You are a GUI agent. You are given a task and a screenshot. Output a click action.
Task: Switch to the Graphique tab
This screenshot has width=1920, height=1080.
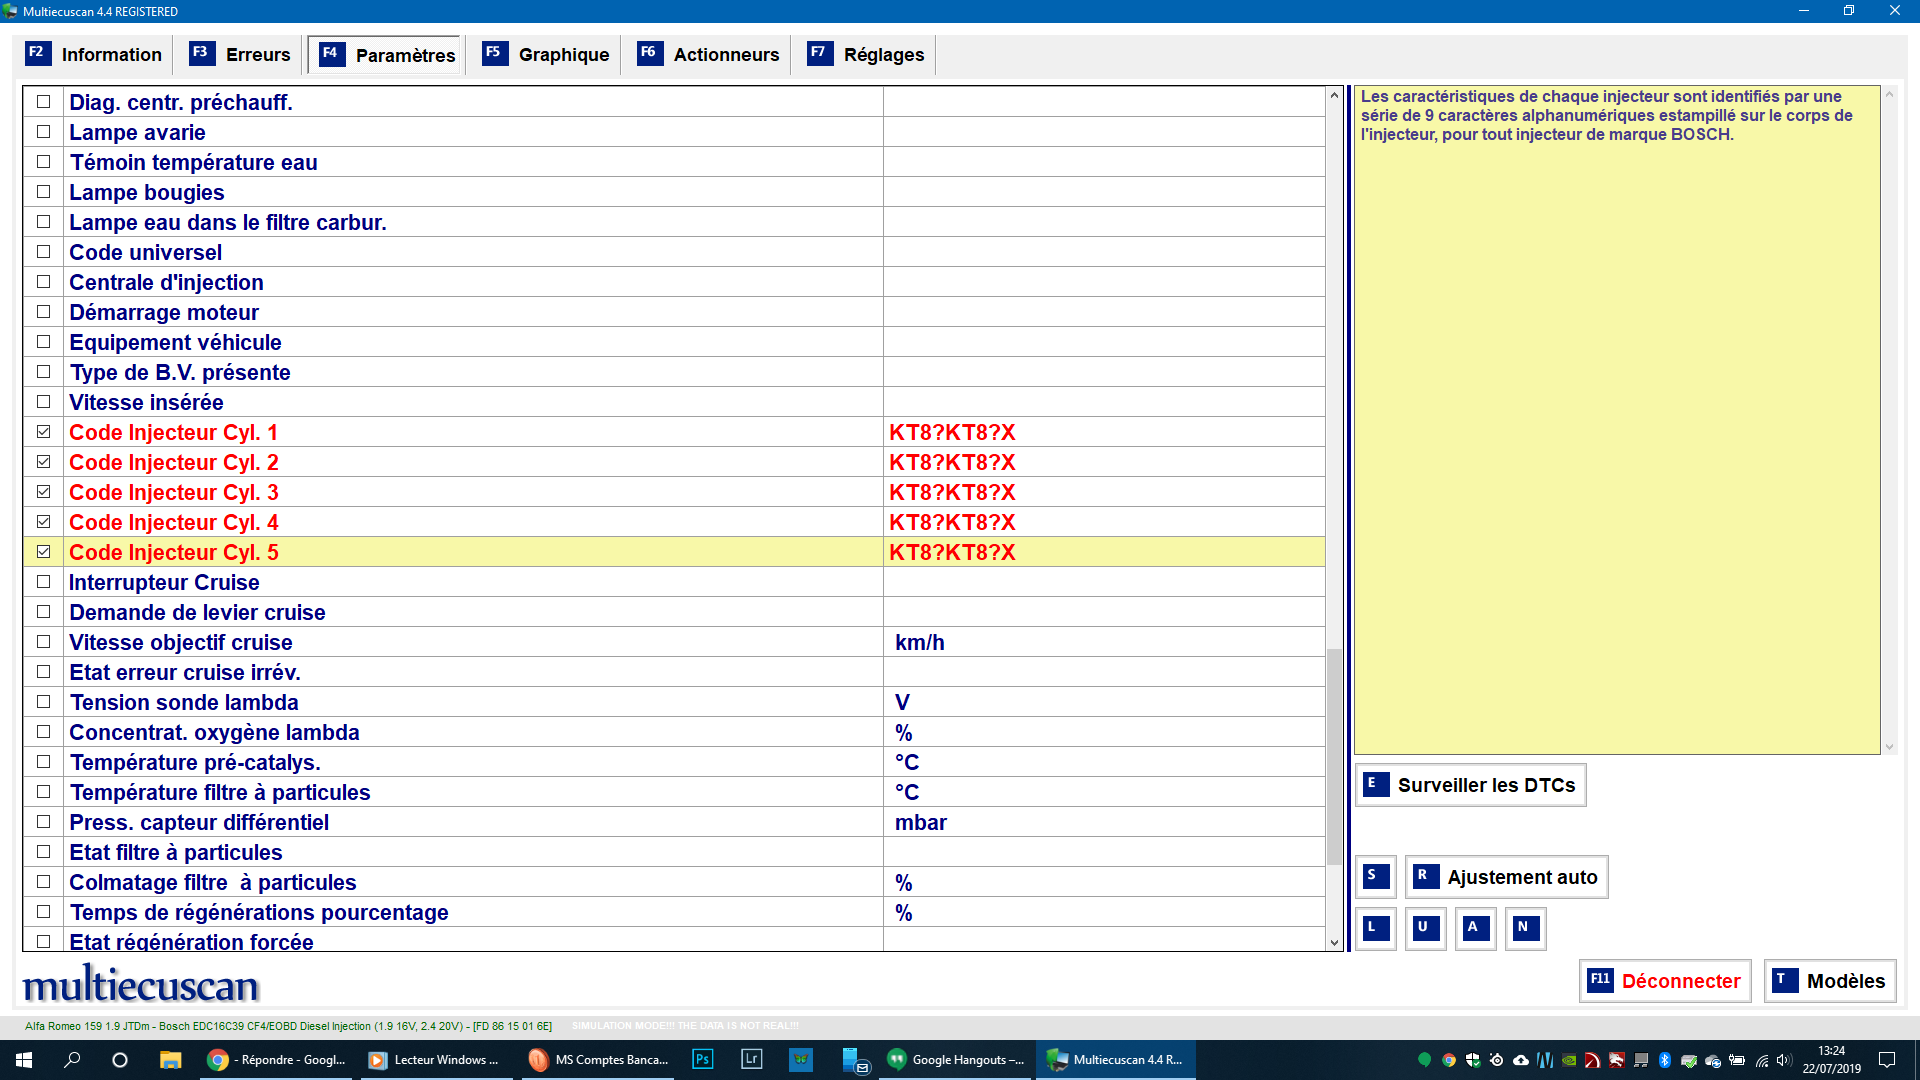click(x=546, y=55)
